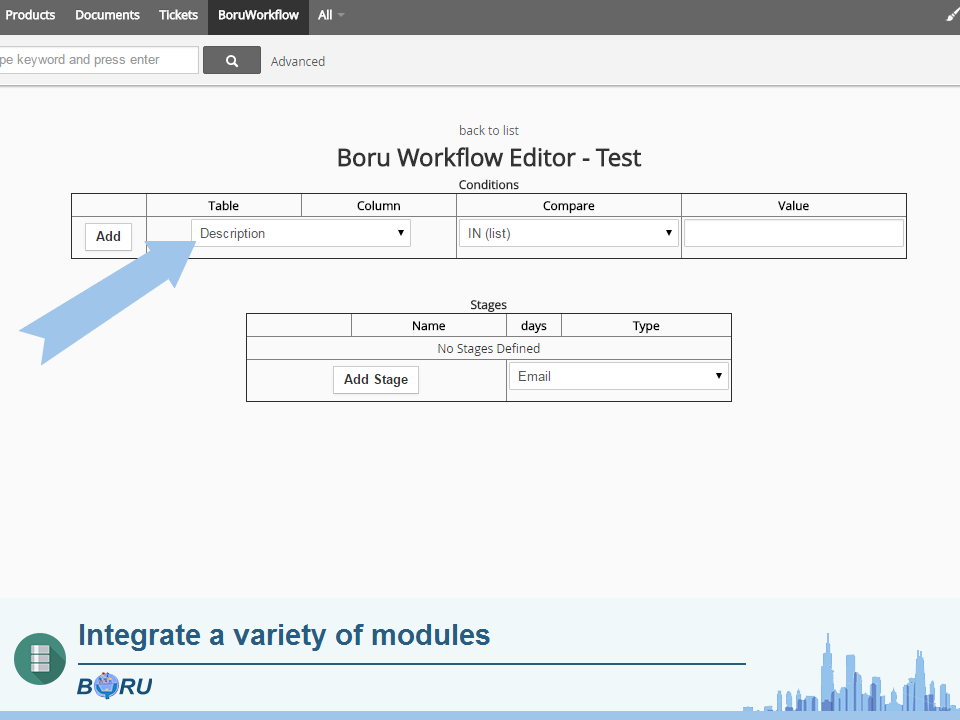The image size is (960, 720).
Task: Follow the back to list link
Action: tap(489, 130)
